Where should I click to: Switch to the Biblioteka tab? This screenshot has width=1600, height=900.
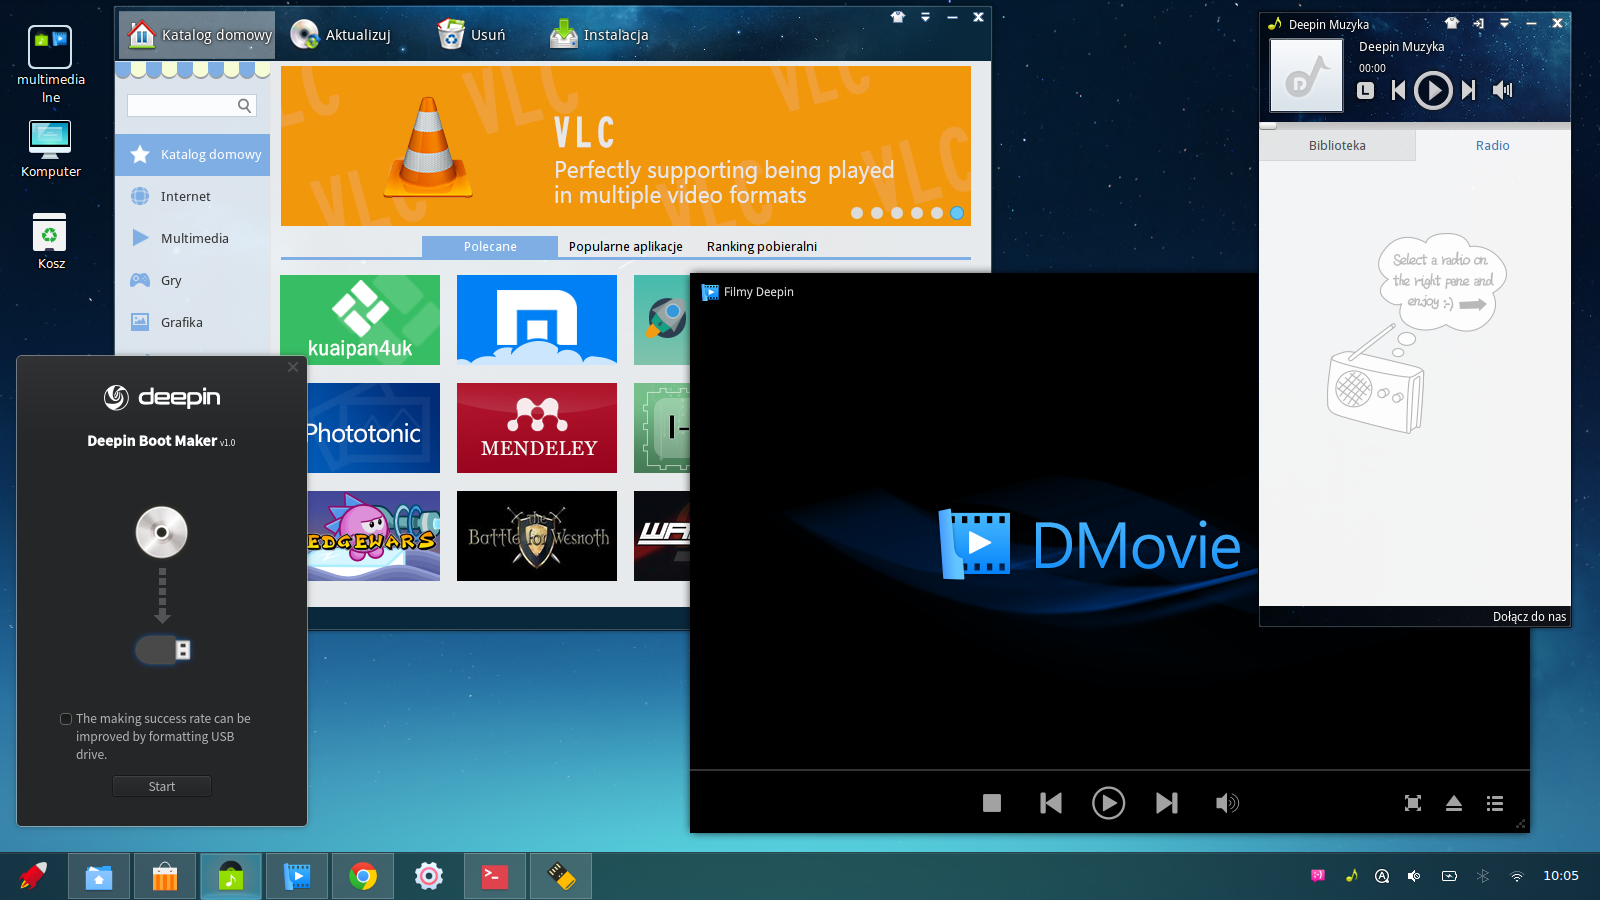[x=1337, y=146]
